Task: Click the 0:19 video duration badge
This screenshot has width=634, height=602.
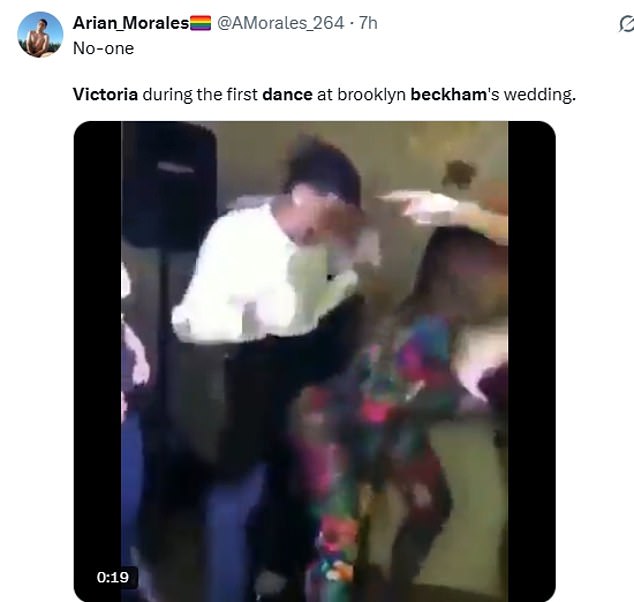Action: [115, 577]
